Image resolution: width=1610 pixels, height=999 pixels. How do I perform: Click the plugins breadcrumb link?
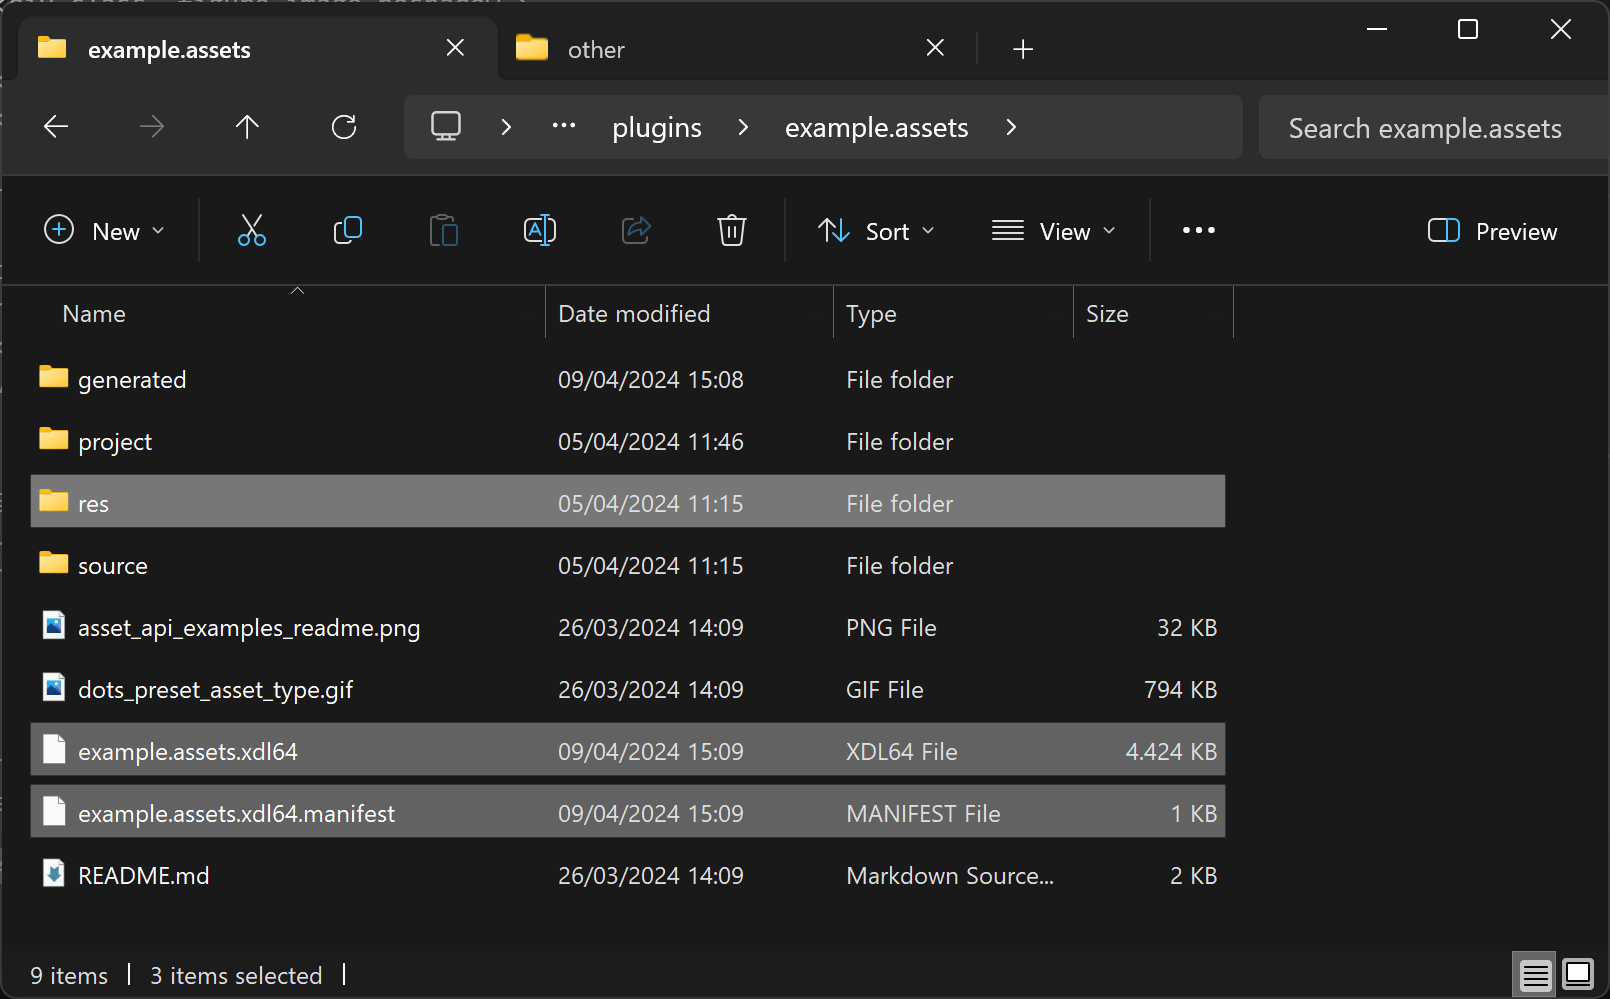point(656,128)
